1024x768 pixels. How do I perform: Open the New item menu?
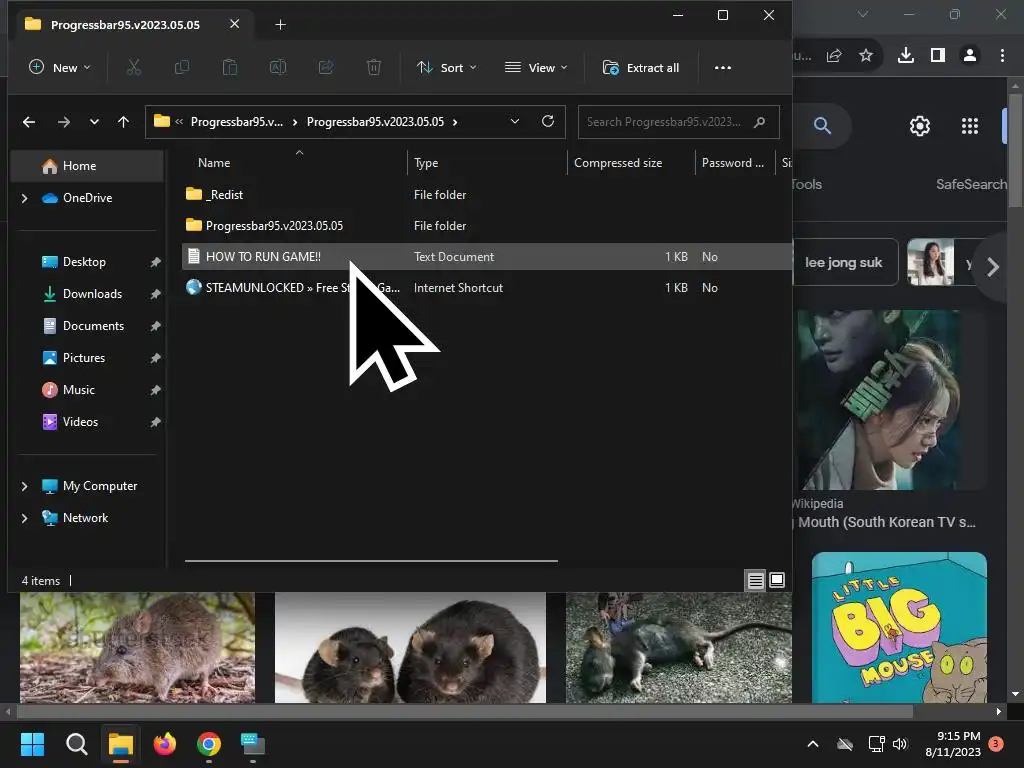point(59,67)
